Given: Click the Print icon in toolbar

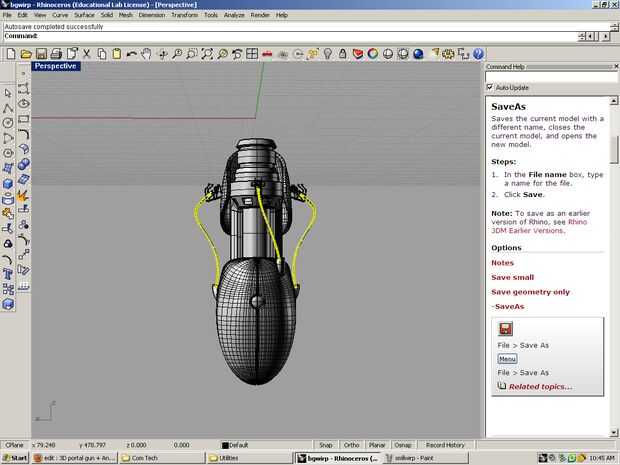Looking at the screenshot, I should [x=57, y=54].
